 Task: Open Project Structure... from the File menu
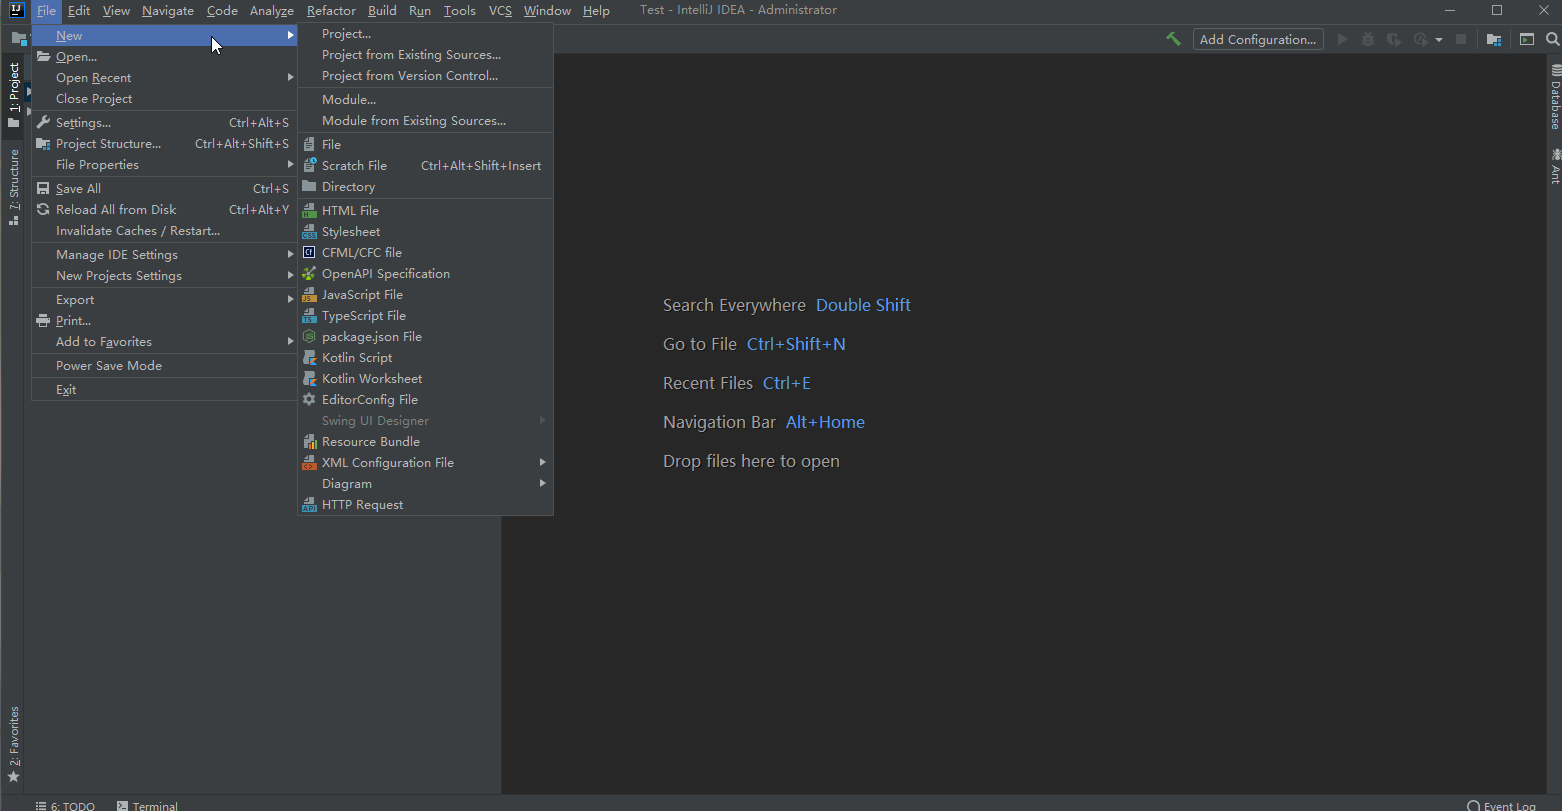coord(165,144)
